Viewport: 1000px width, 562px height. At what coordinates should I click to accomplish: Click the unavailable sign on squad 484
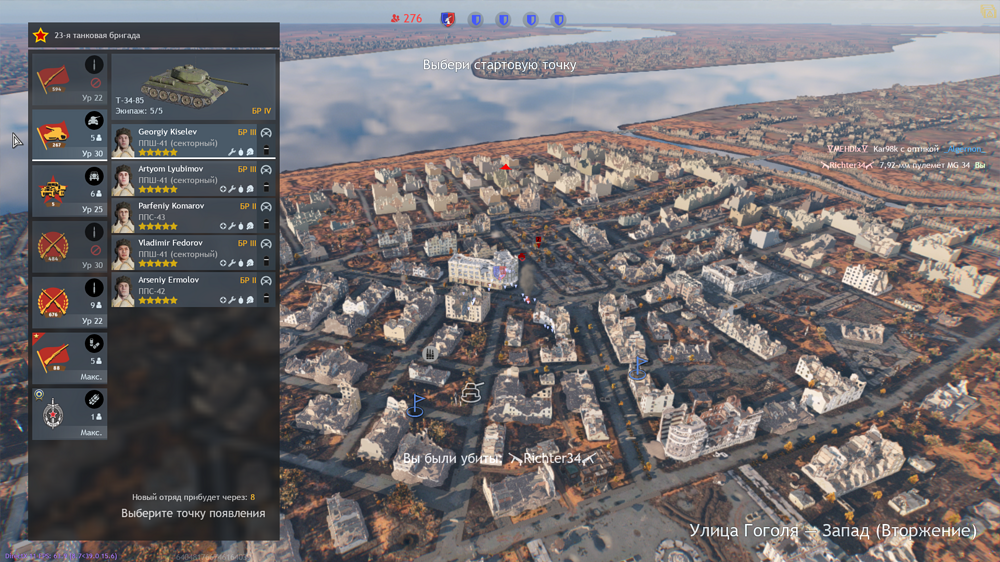(x=96, y=250)
